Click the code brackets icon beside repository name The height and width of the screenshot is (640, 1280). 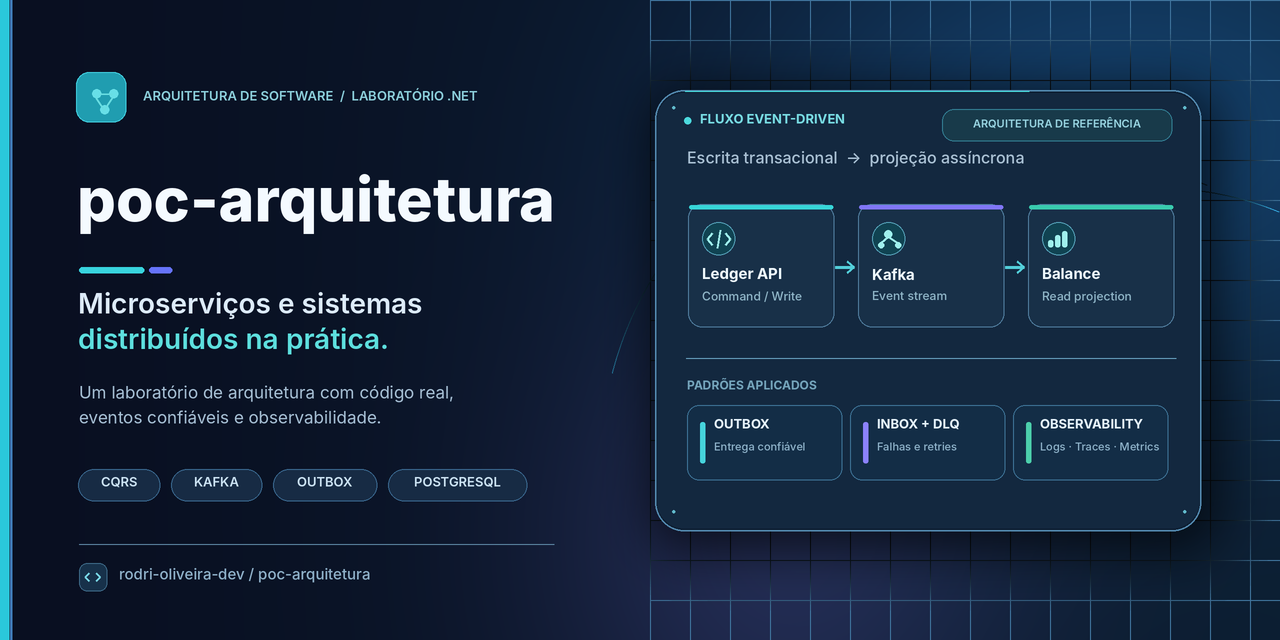coord(93,577)
